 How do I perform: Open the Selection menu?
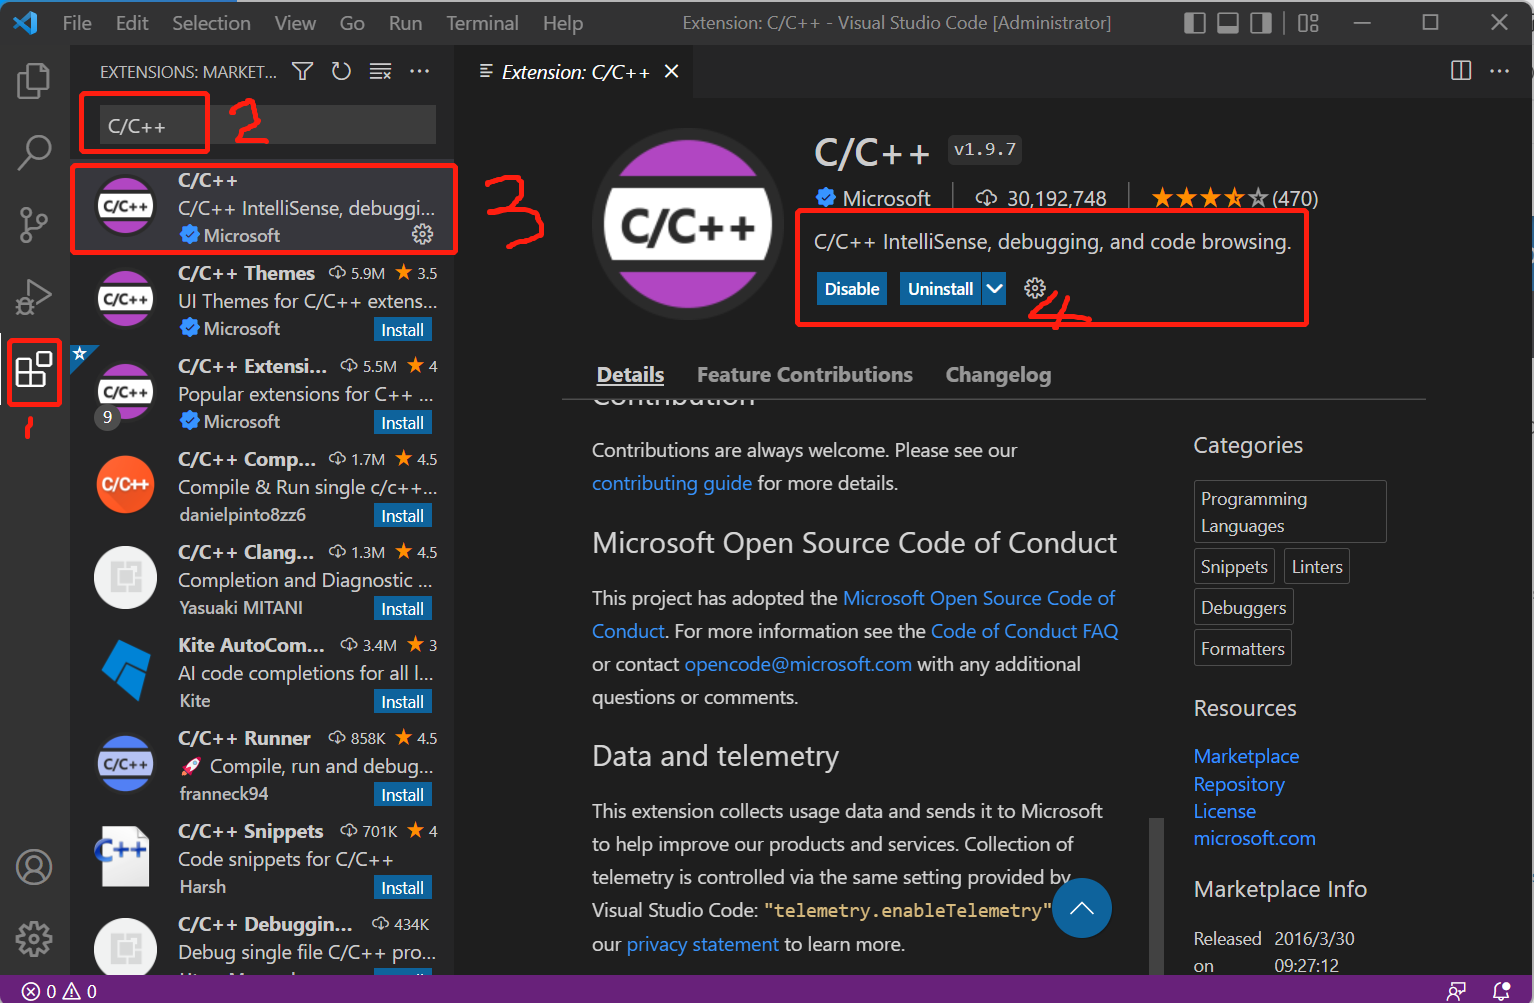[x=211, y=23]
